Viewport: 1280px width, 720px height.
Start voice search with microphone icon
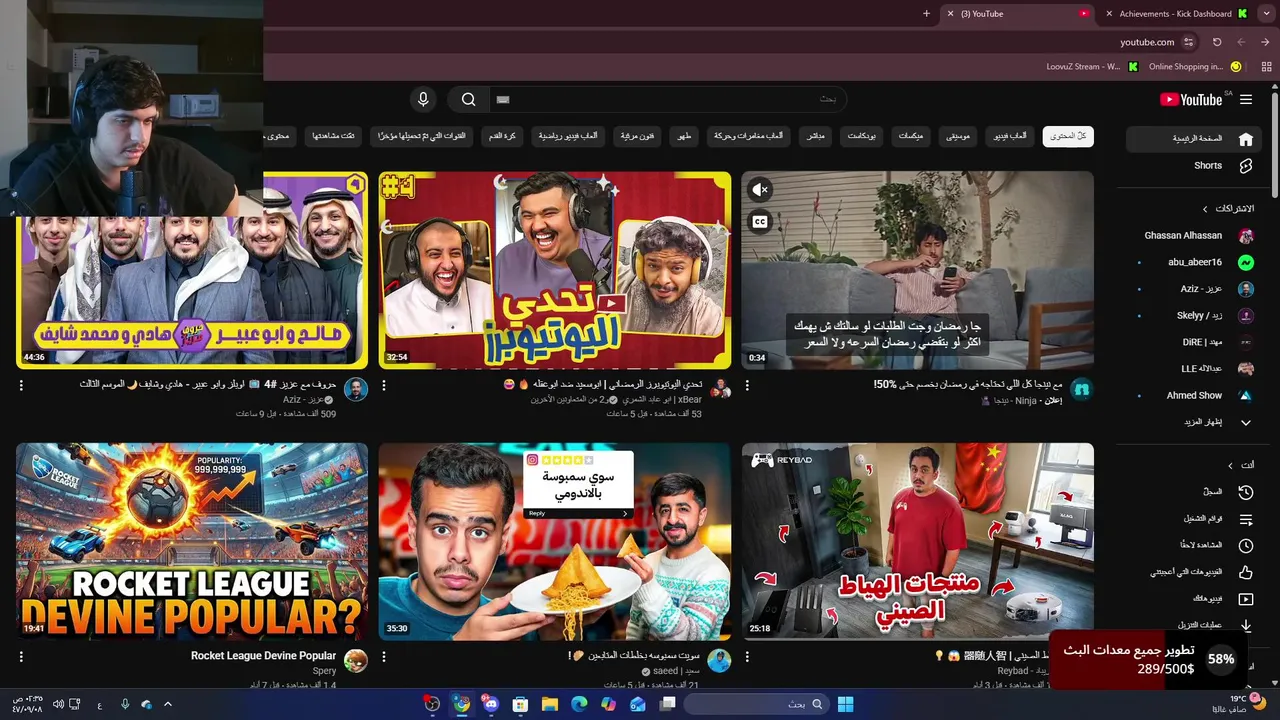(x=423, y=99)
